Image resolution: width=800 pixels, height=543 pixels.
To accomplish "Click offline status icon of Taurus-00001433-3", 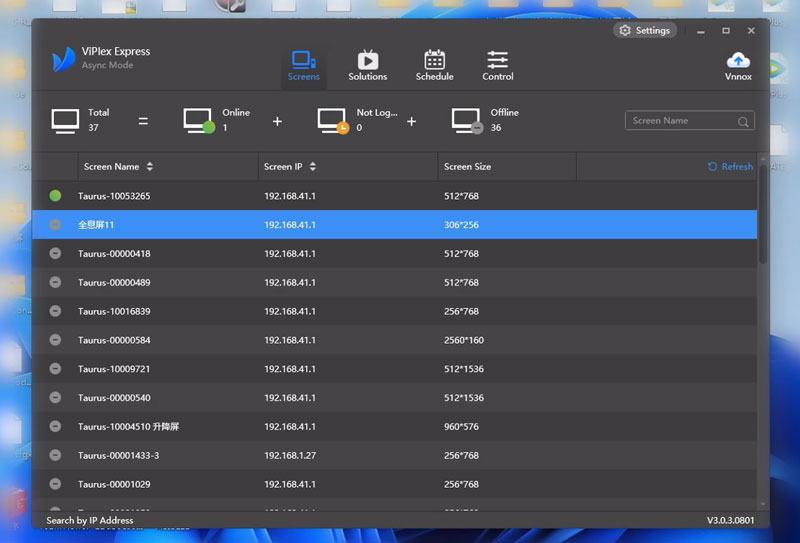I will coord(55,455).
